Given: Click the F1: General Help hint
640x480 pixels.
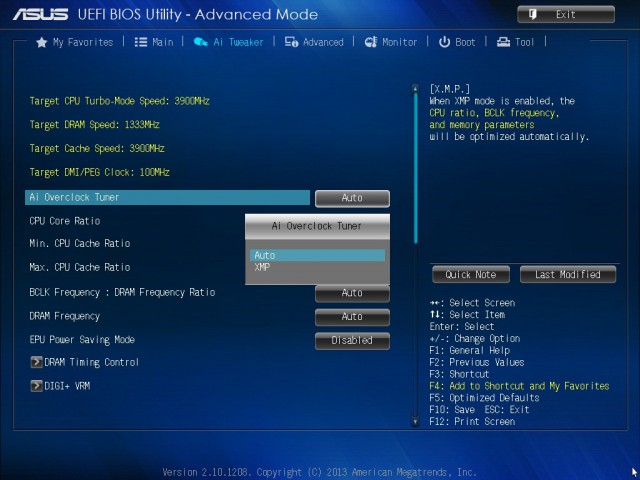Looking at the screenshot, I should click(469, 351).
